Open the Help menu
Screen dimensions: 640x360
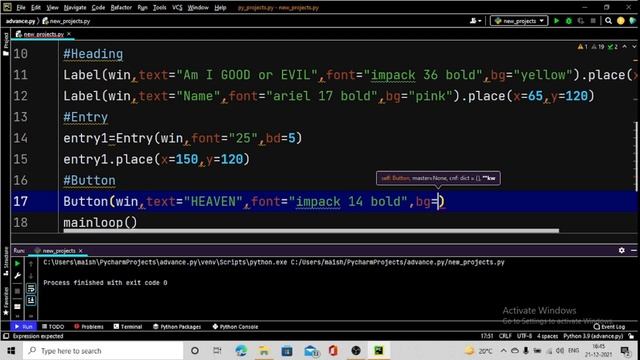point(220,7)
